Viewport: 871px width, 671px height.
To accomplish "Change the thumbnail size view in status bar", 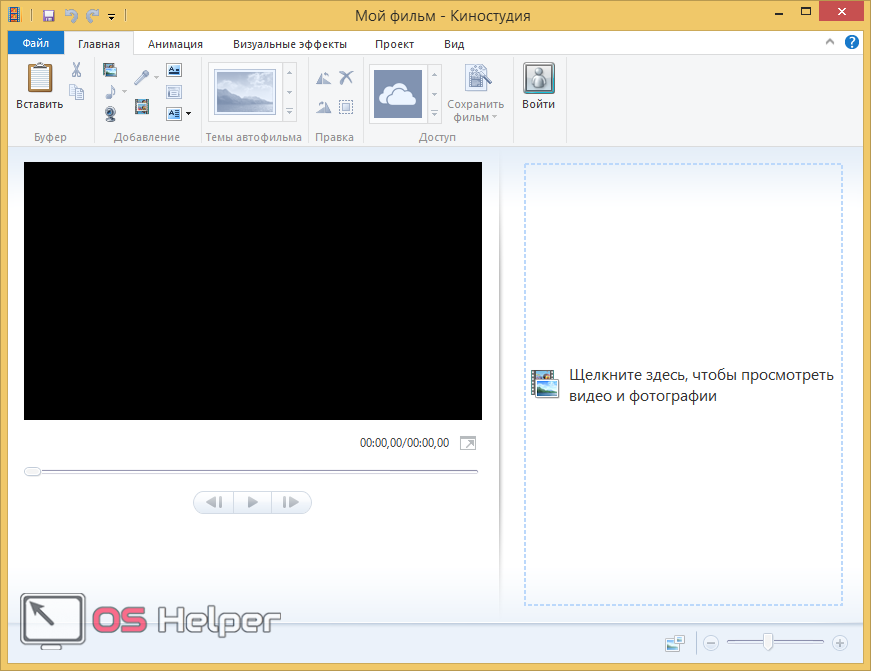I will (674, 644).
